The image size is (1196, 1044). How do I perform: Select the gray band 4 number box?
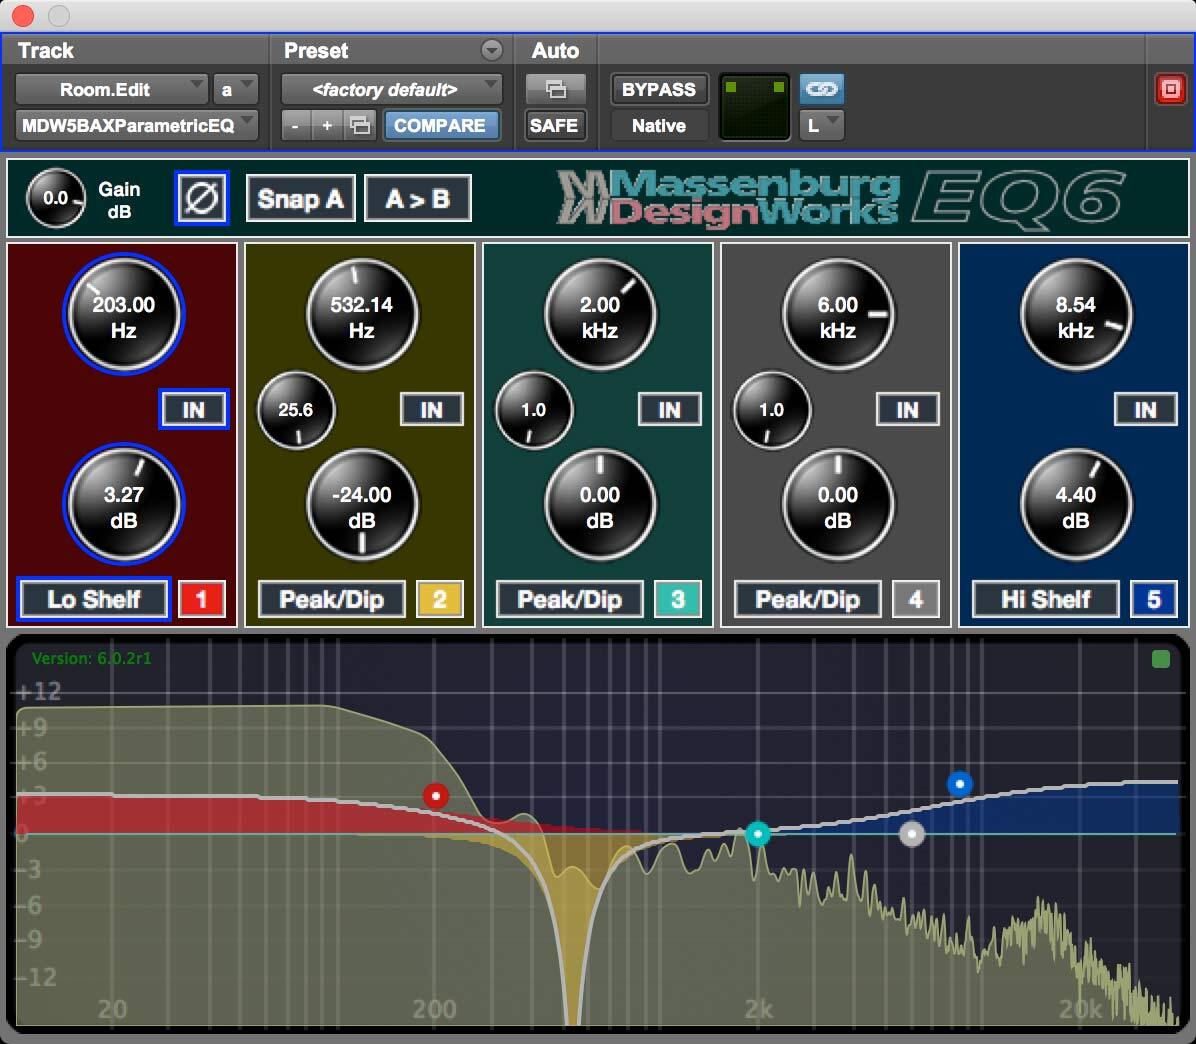(915, 599)
